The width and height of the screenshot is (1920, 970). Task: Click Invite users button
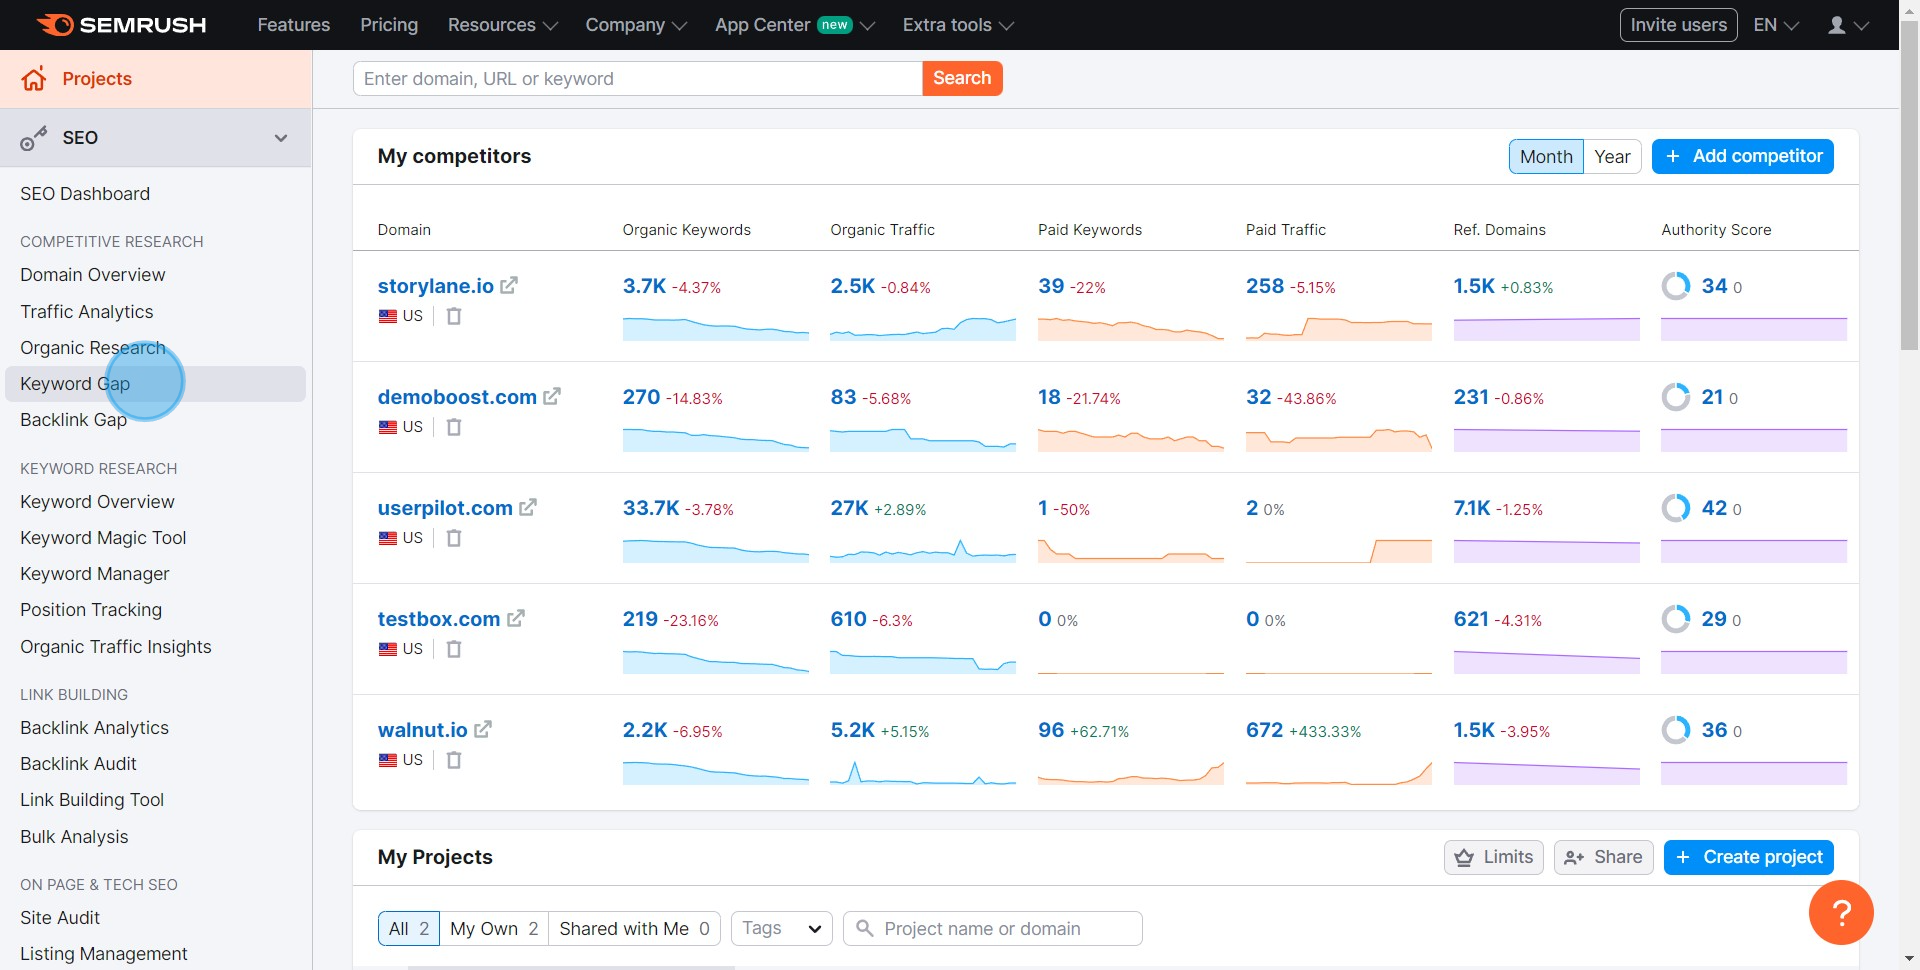[x=1679, y=25]
